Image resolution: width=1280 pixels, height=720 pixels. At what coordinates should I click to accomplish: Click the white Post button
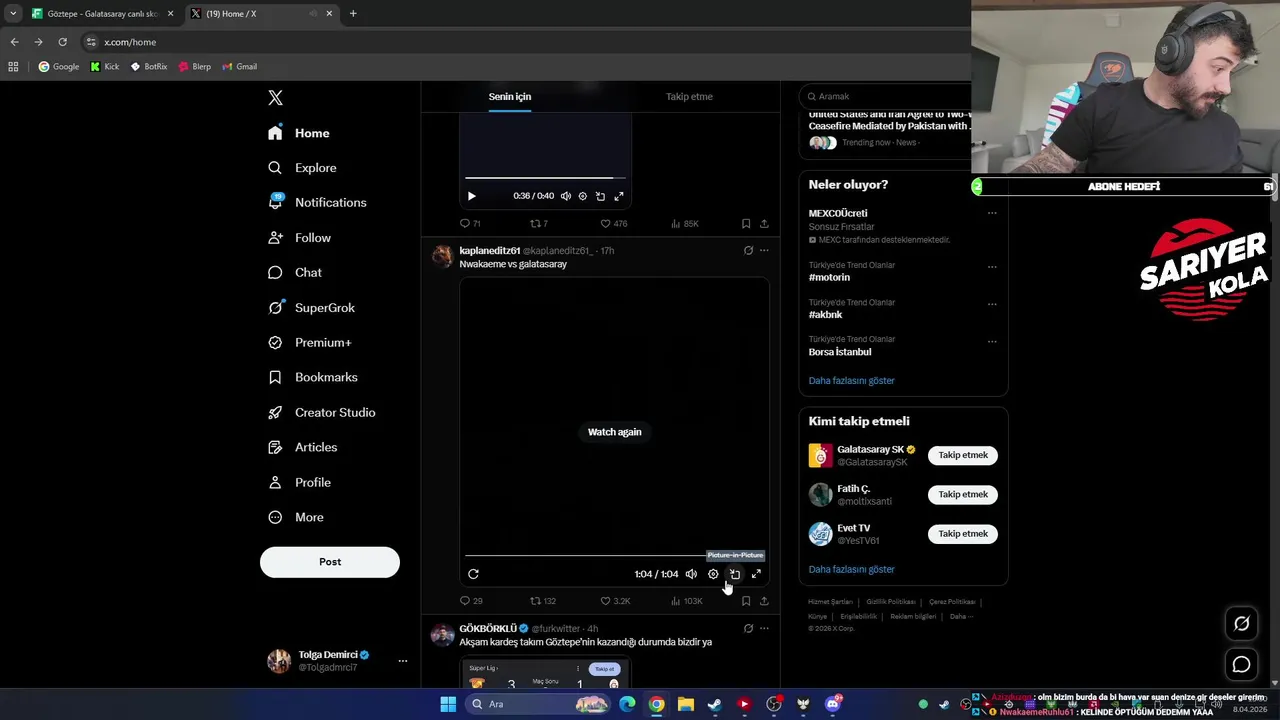click(330, 562)
